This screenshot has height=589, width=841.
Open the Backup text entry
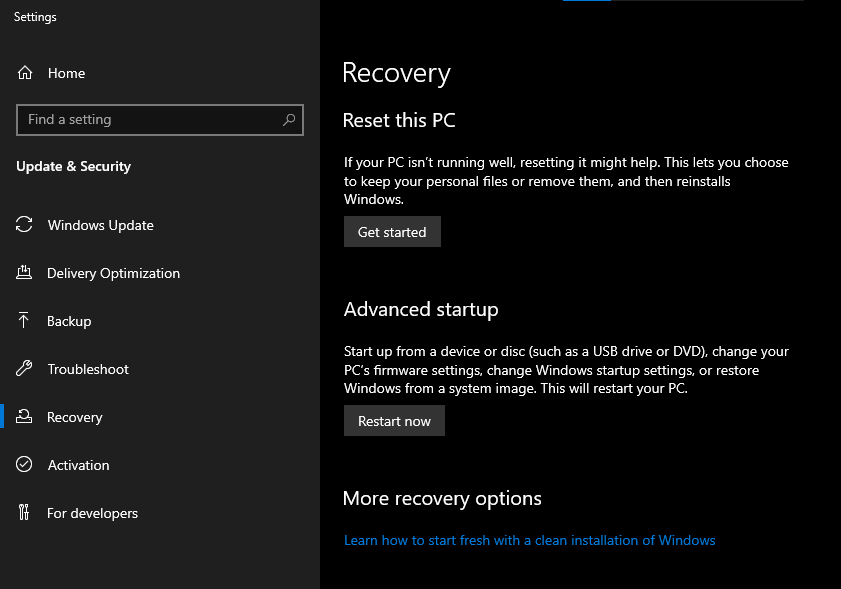click(69, 321)
